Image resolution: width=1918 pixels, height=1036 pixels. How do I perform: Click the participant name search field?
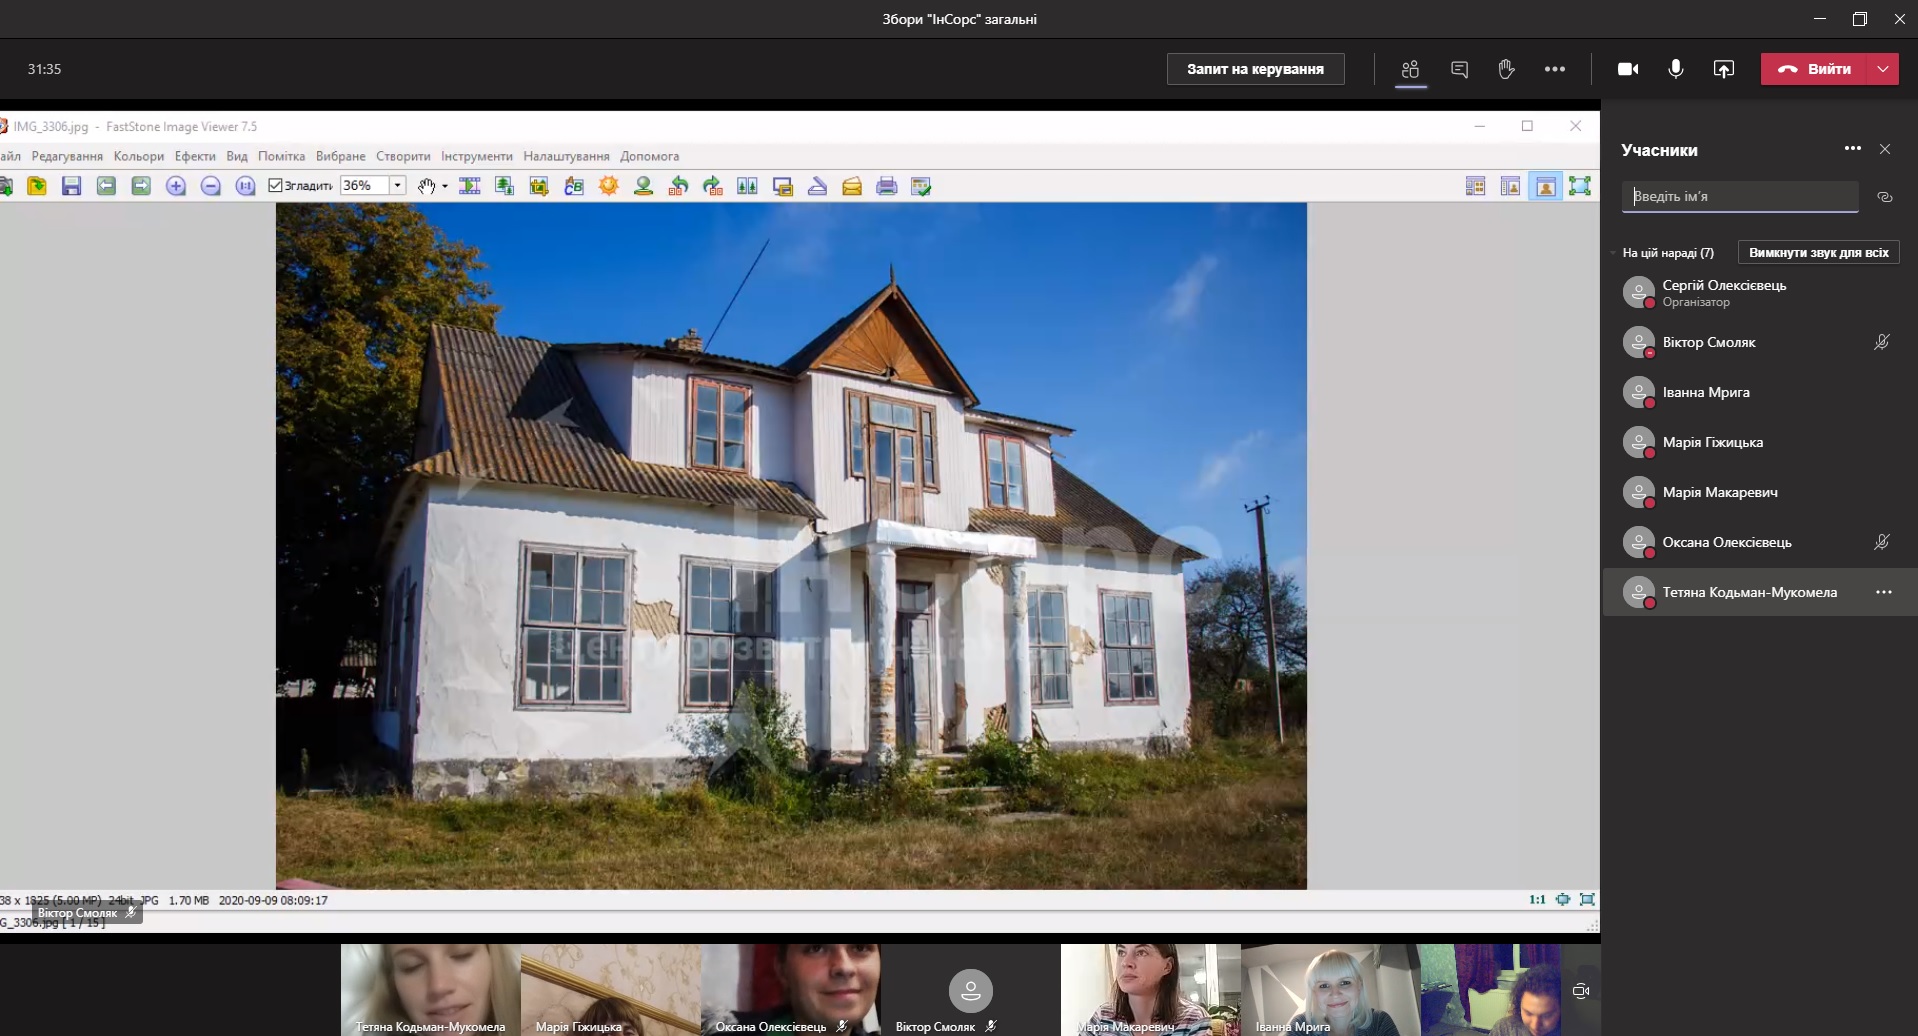[x=1739, y=197]
